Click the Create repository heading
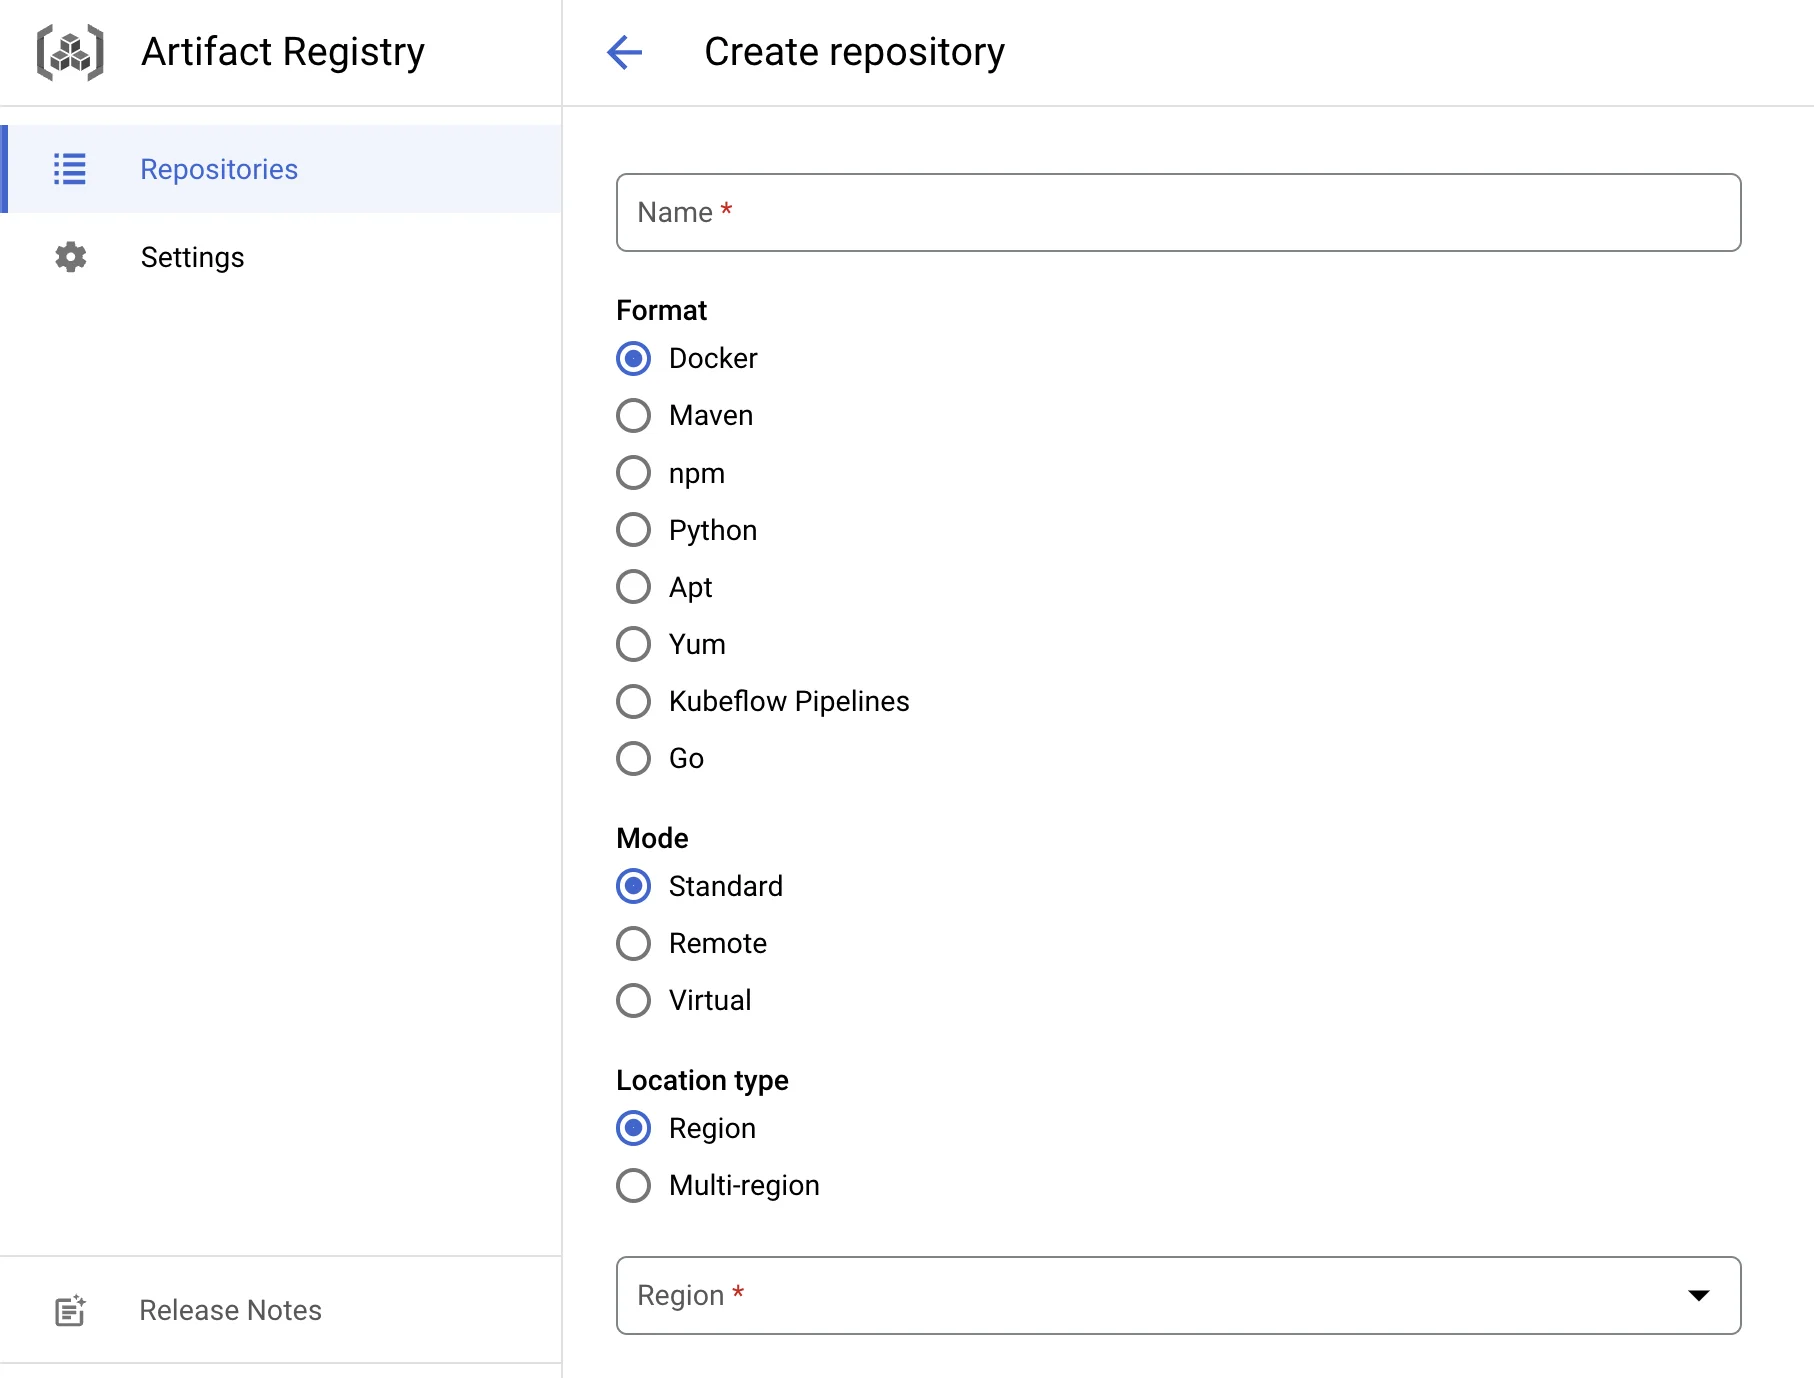Screen dimensions: 1814x1378 tap(854, 52)
